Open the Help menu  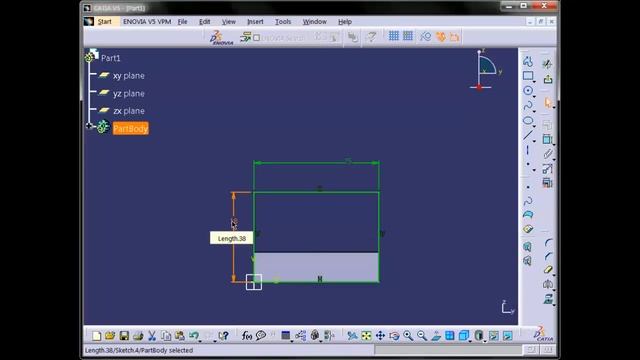(x=344, y=22)
